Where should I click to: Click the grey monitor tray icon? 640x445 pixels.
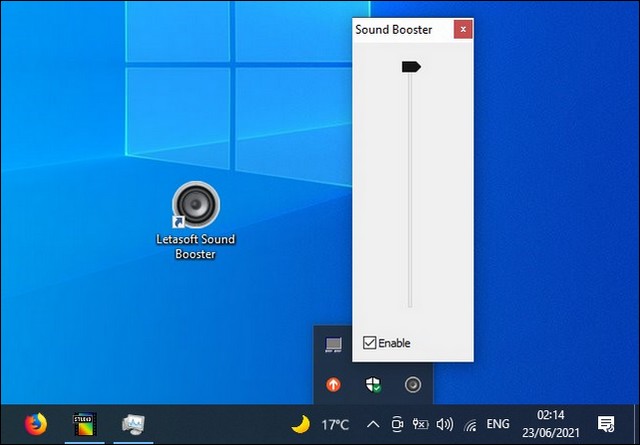[x=333, y=345]
